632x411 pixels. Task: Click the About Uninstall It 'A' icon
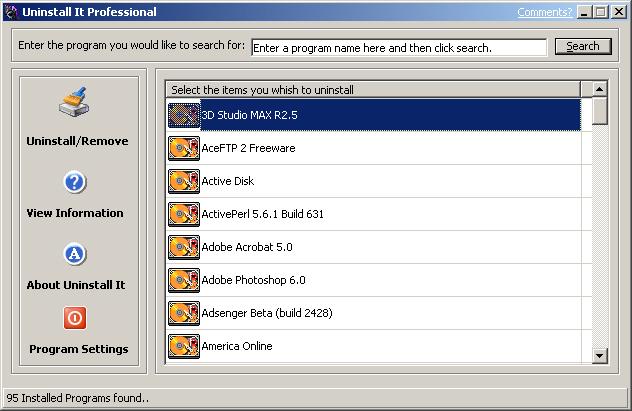(75, 254)
